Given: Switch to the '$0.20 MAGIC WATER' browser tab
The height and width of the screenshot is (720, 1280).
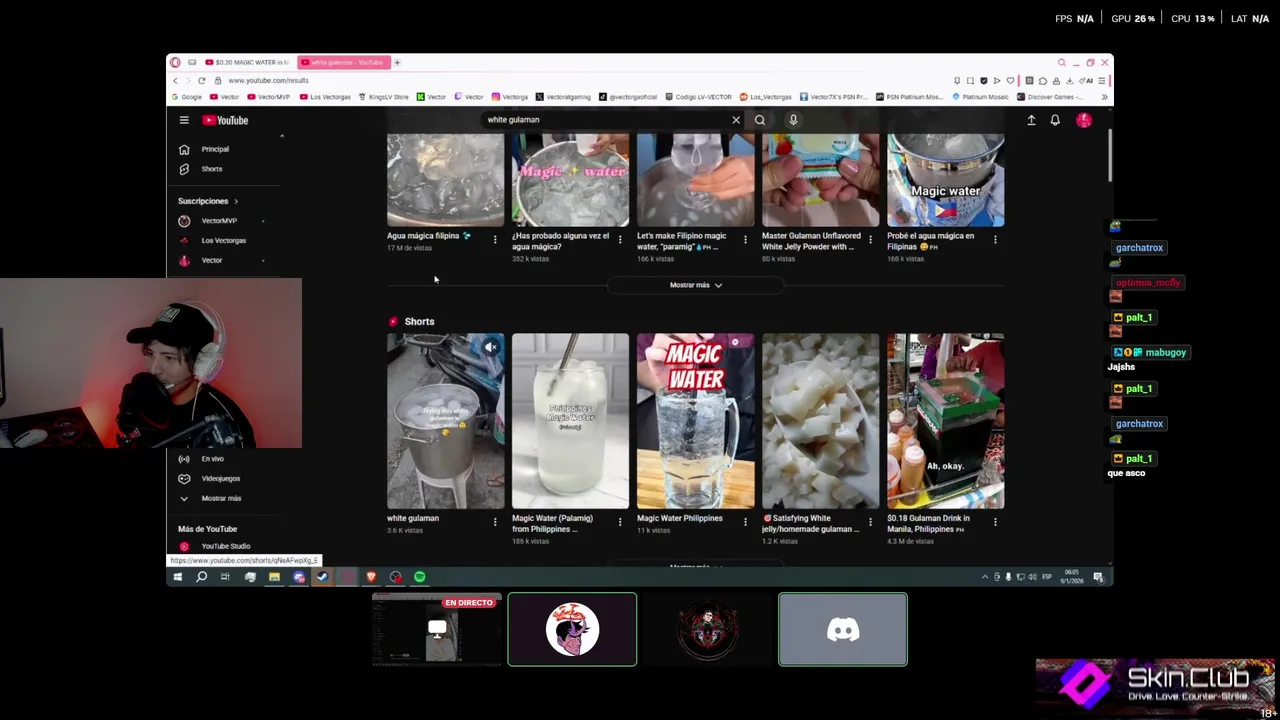Looking at the screenshot, I should [x=247, y=62].
